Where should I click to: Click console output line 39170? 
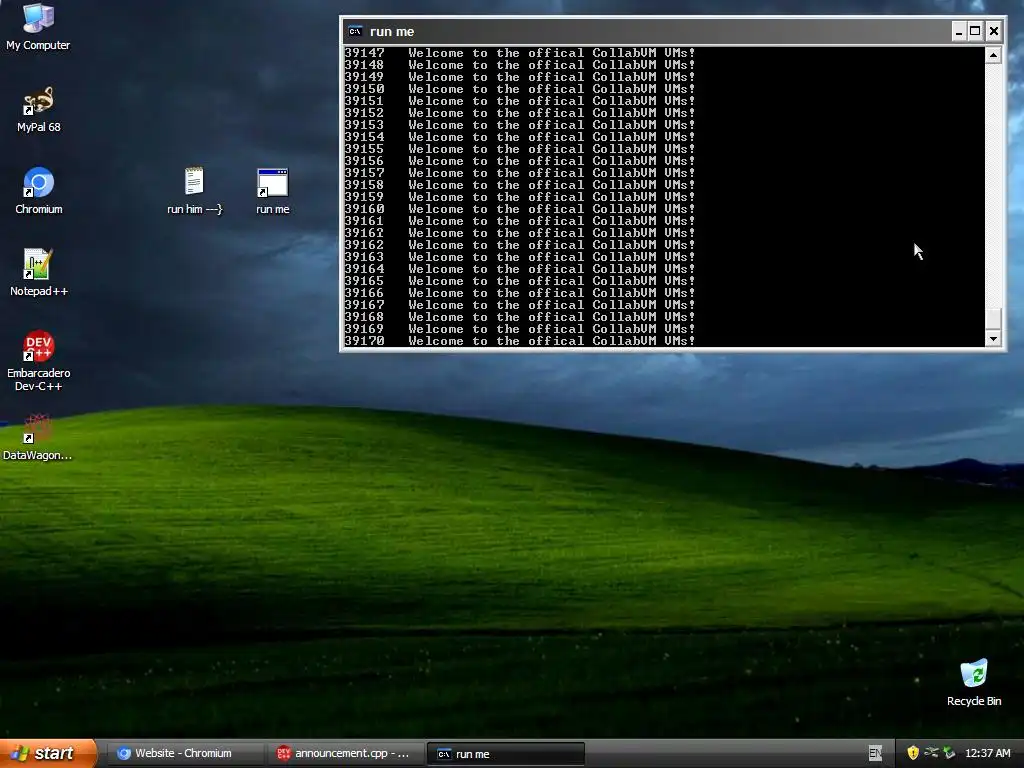520,341
